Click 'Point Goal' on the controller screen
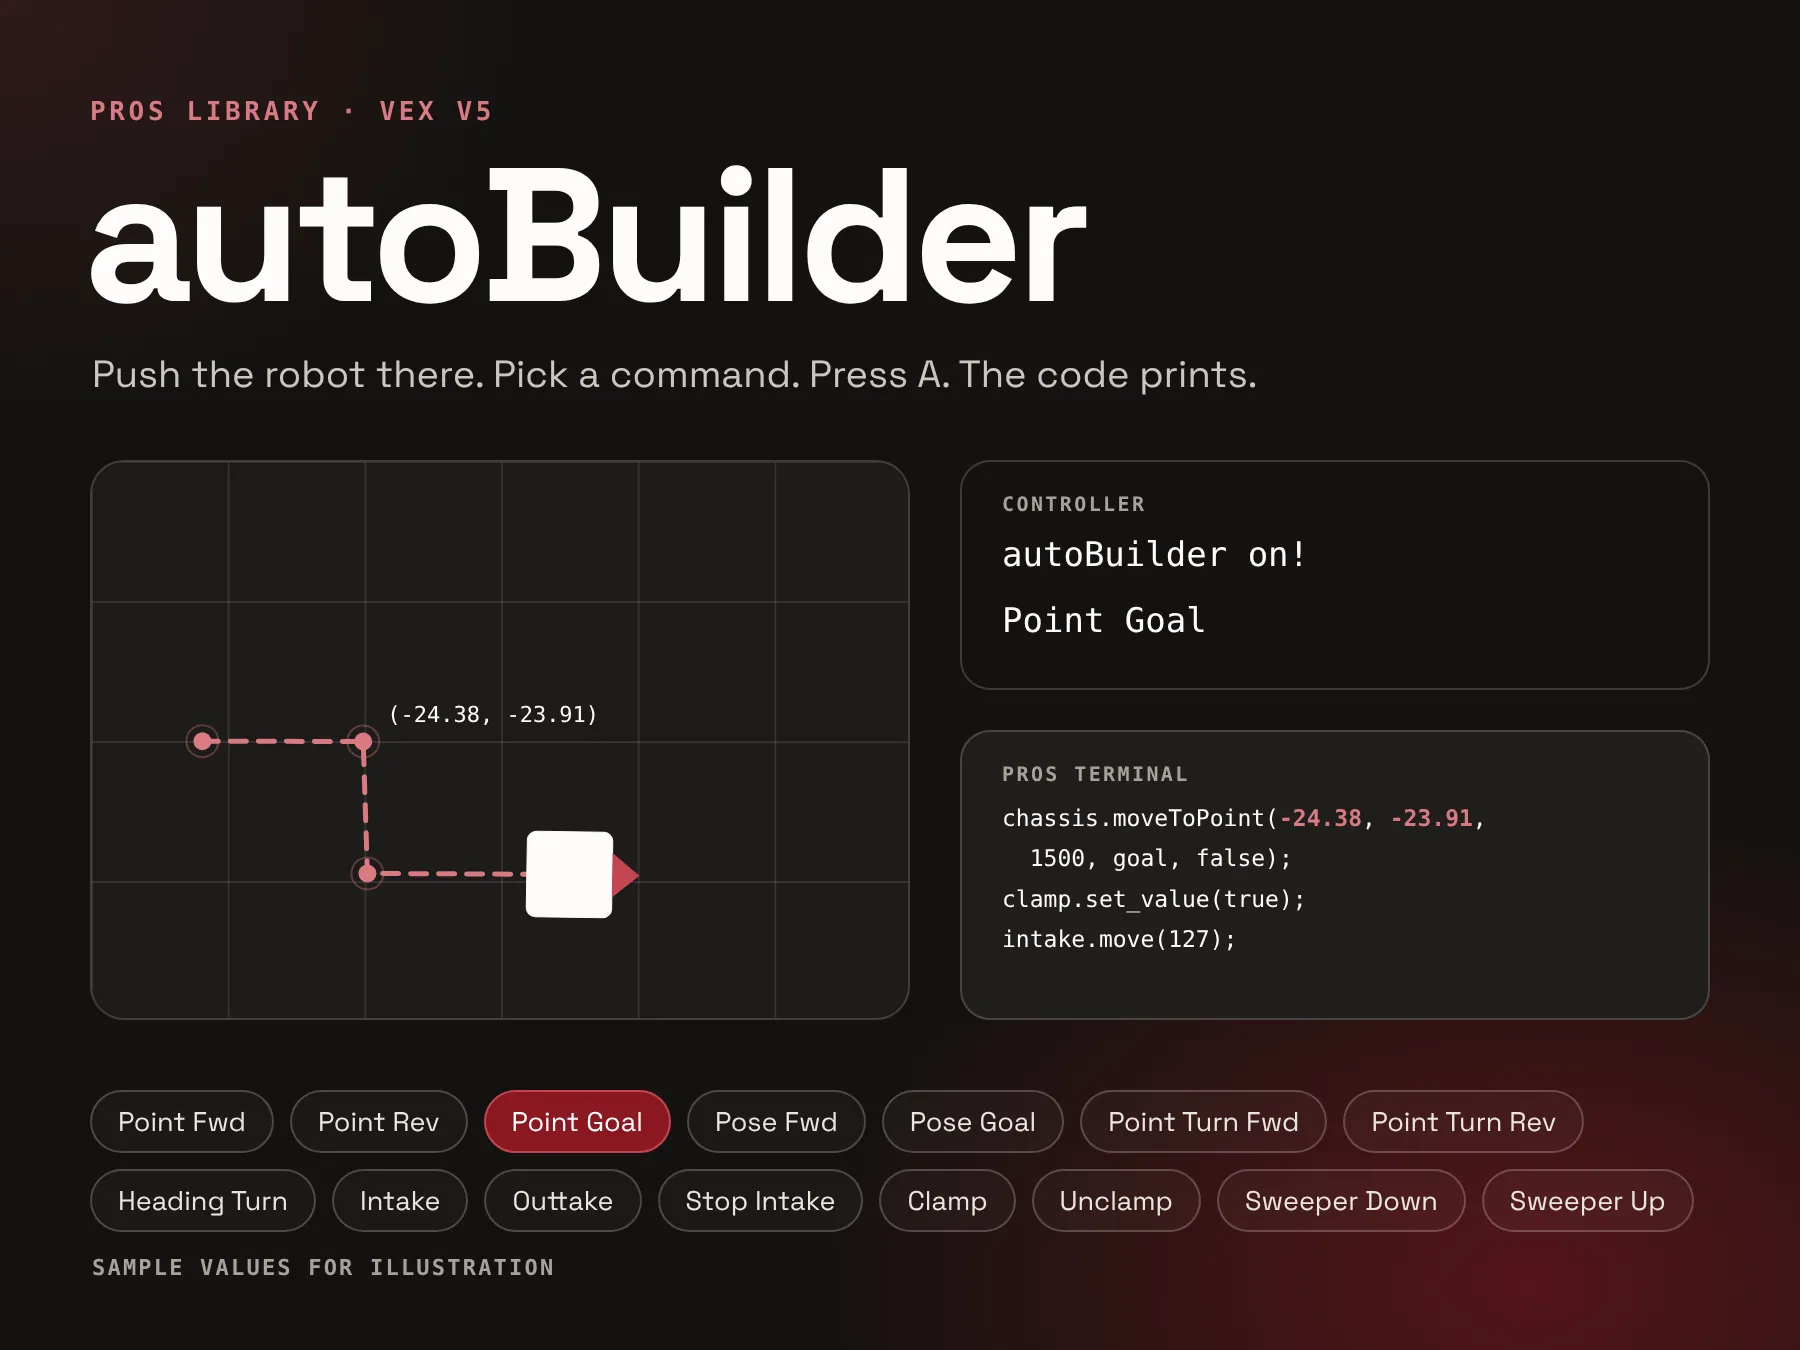The height and width of the screenshot is (1350, 1800). pyautogui.click(x=1103, y=620)
